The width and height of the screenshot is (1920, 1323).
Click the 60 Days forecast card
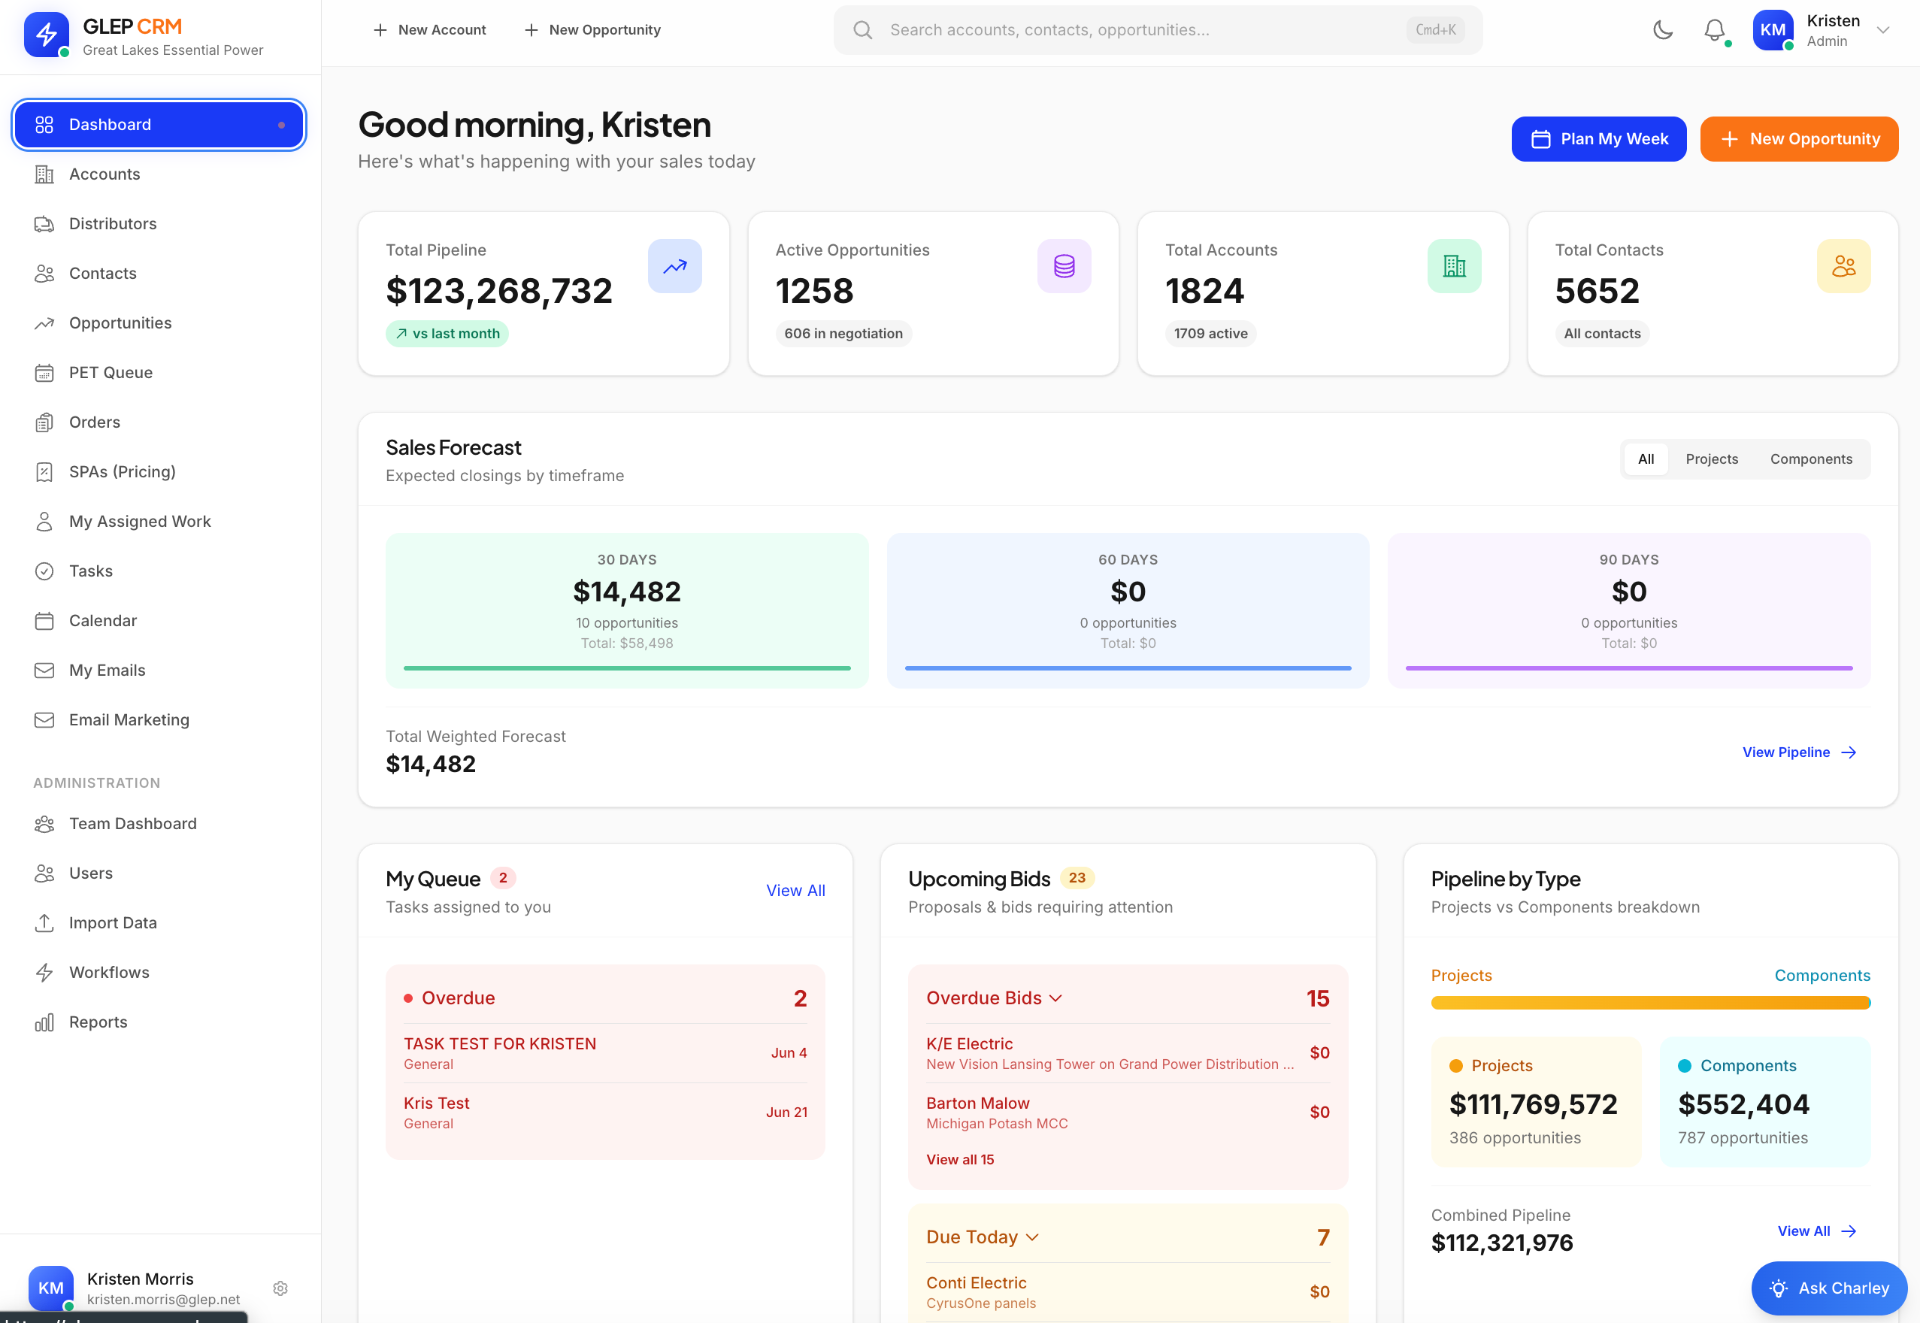[x=1128, y=610]
